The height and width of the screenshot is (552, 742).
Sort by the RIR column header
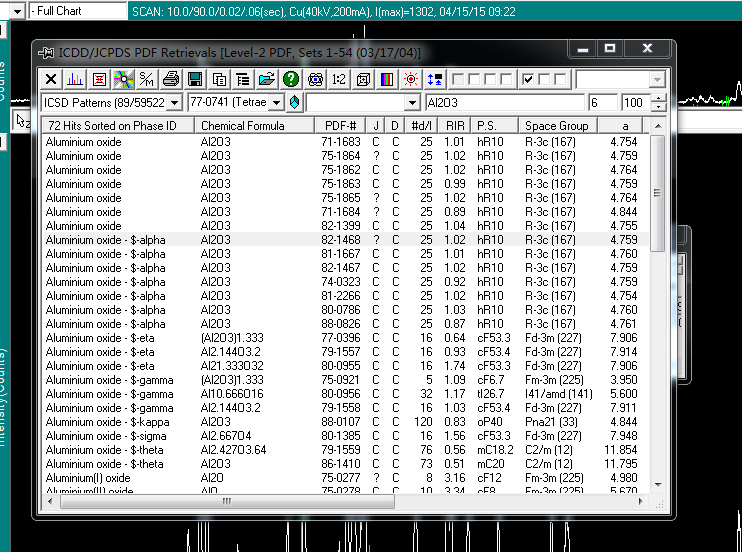(x=455, y=125)
